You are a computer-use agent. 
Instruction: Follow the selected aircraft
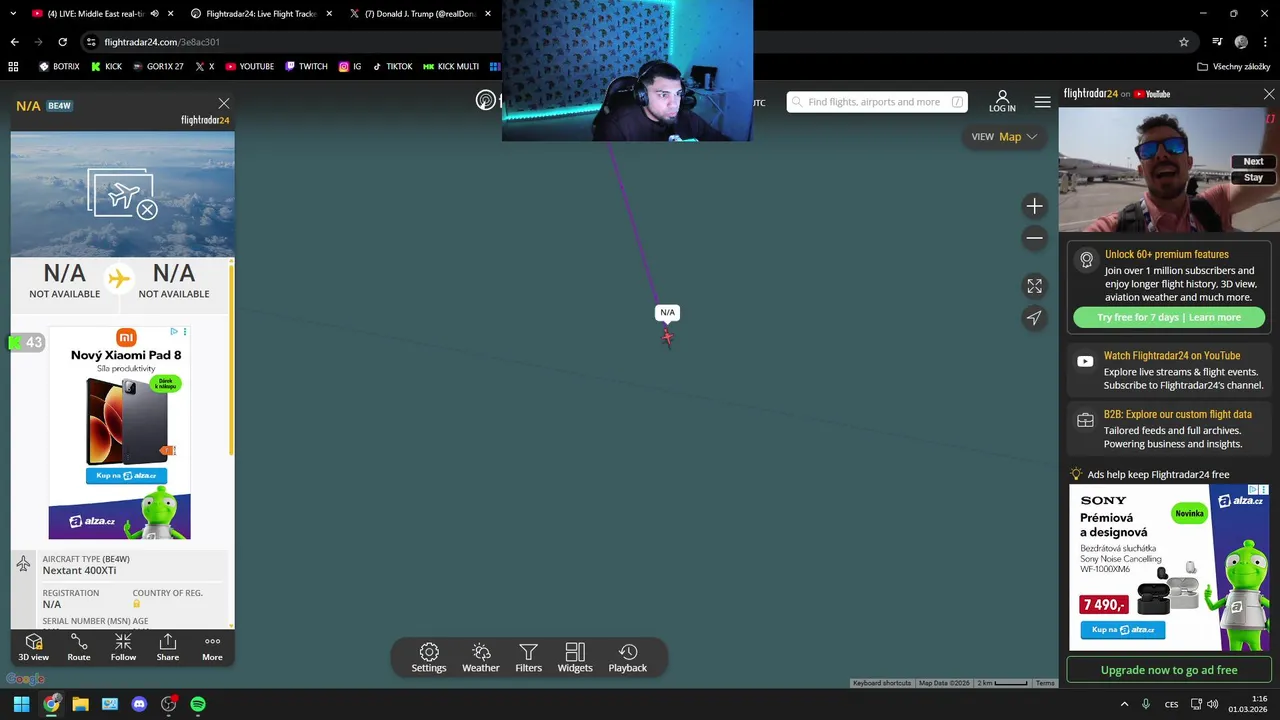click(x=123, y=647)
